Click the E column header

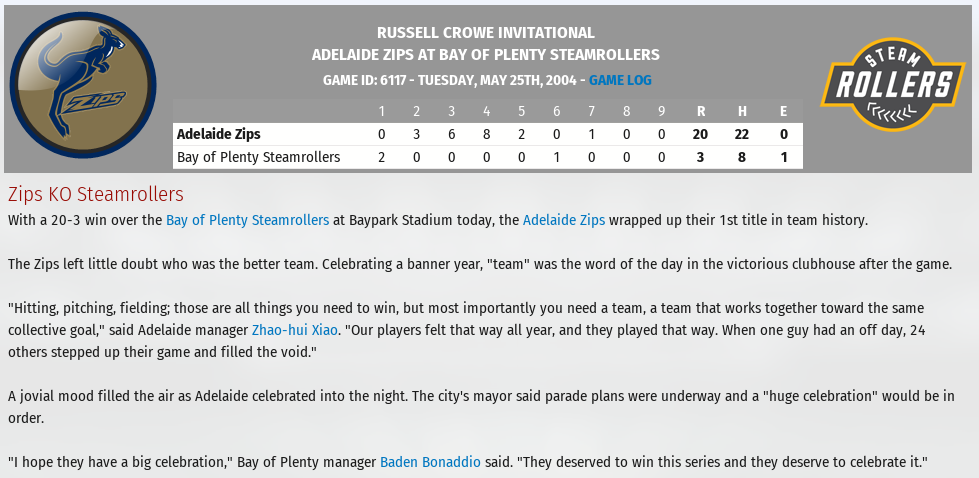784,112
